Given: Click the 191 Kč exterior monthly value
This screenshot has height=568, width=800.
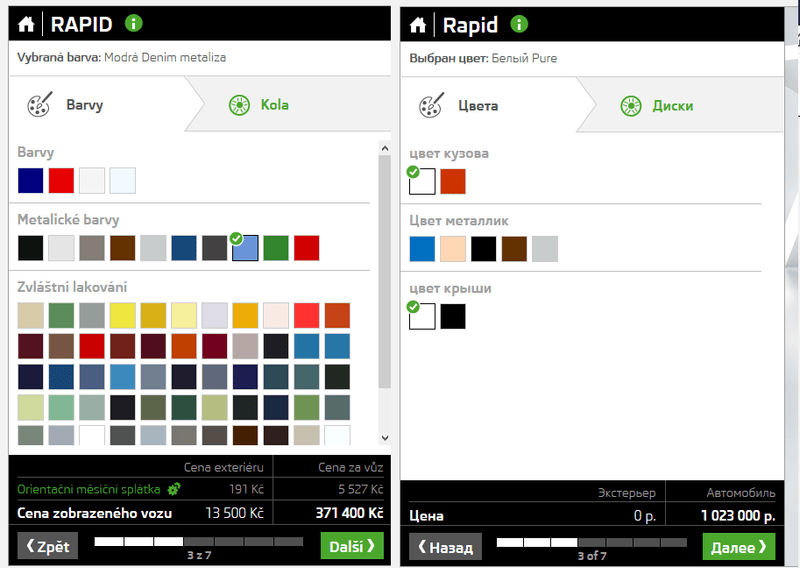Looking at the screenshot, I should pos(246,489).
